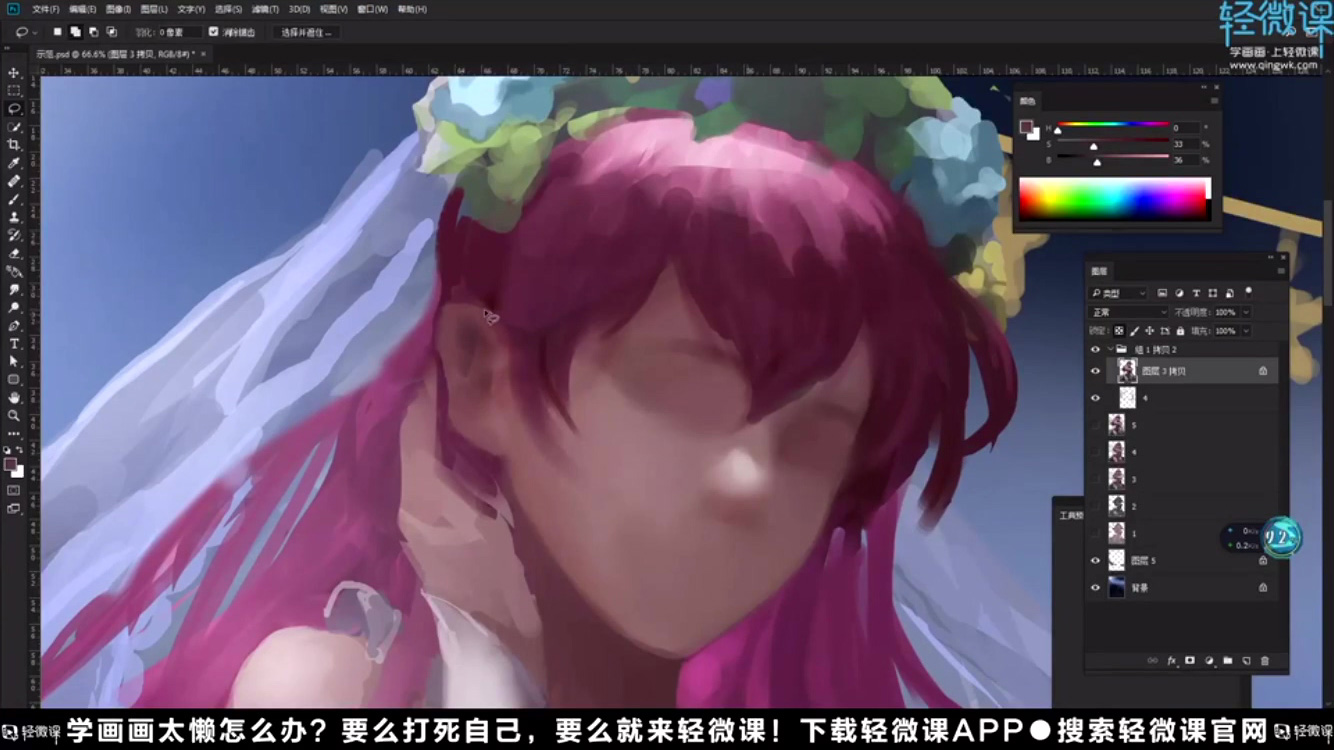The image size is (1334, 750).
Task: Close the 示范.psd document tab
Action: click(x=205, y=54)
